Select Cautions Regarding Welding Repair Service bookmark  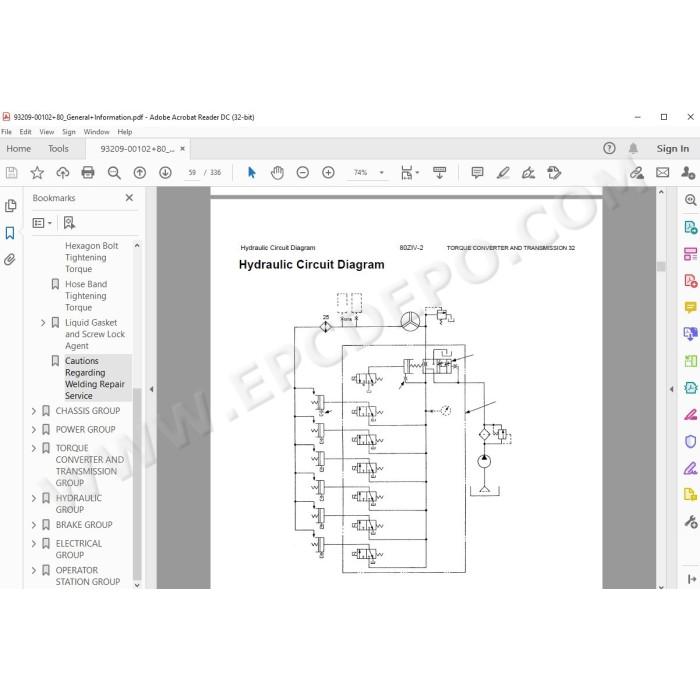95,378
